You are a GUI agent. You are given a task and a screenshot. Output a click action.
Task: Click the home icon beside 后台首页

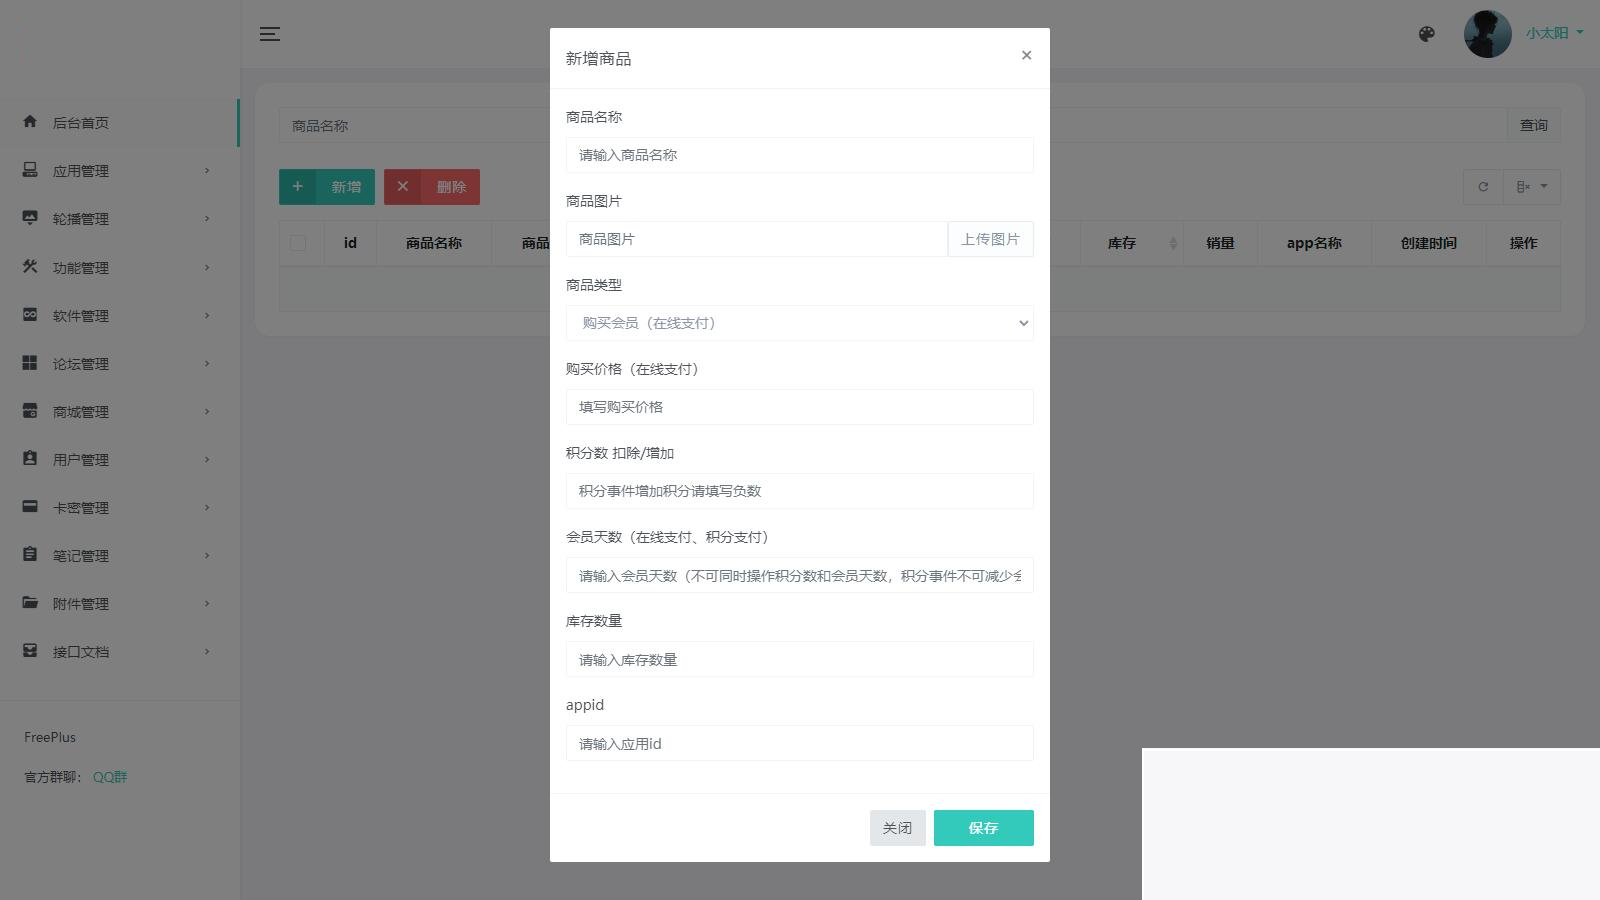28,122
